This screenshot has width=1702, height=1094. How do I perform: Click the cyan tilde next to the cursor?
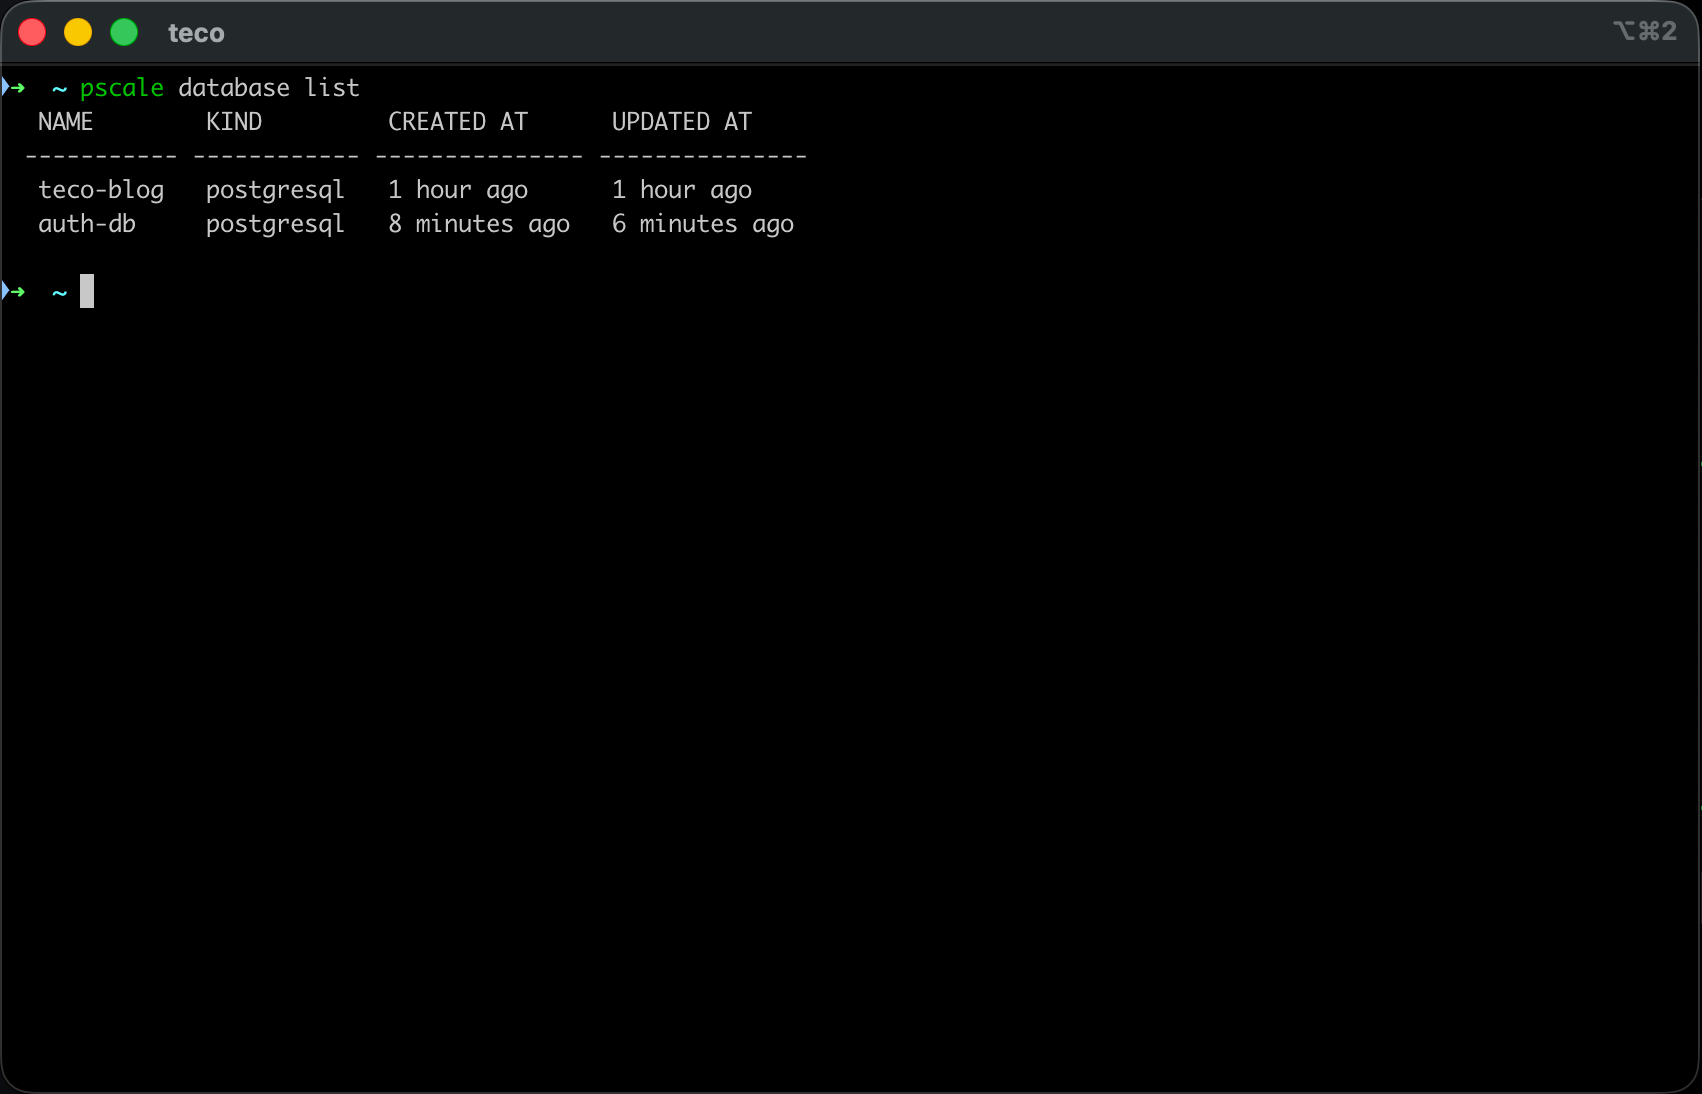click(58, 292)
